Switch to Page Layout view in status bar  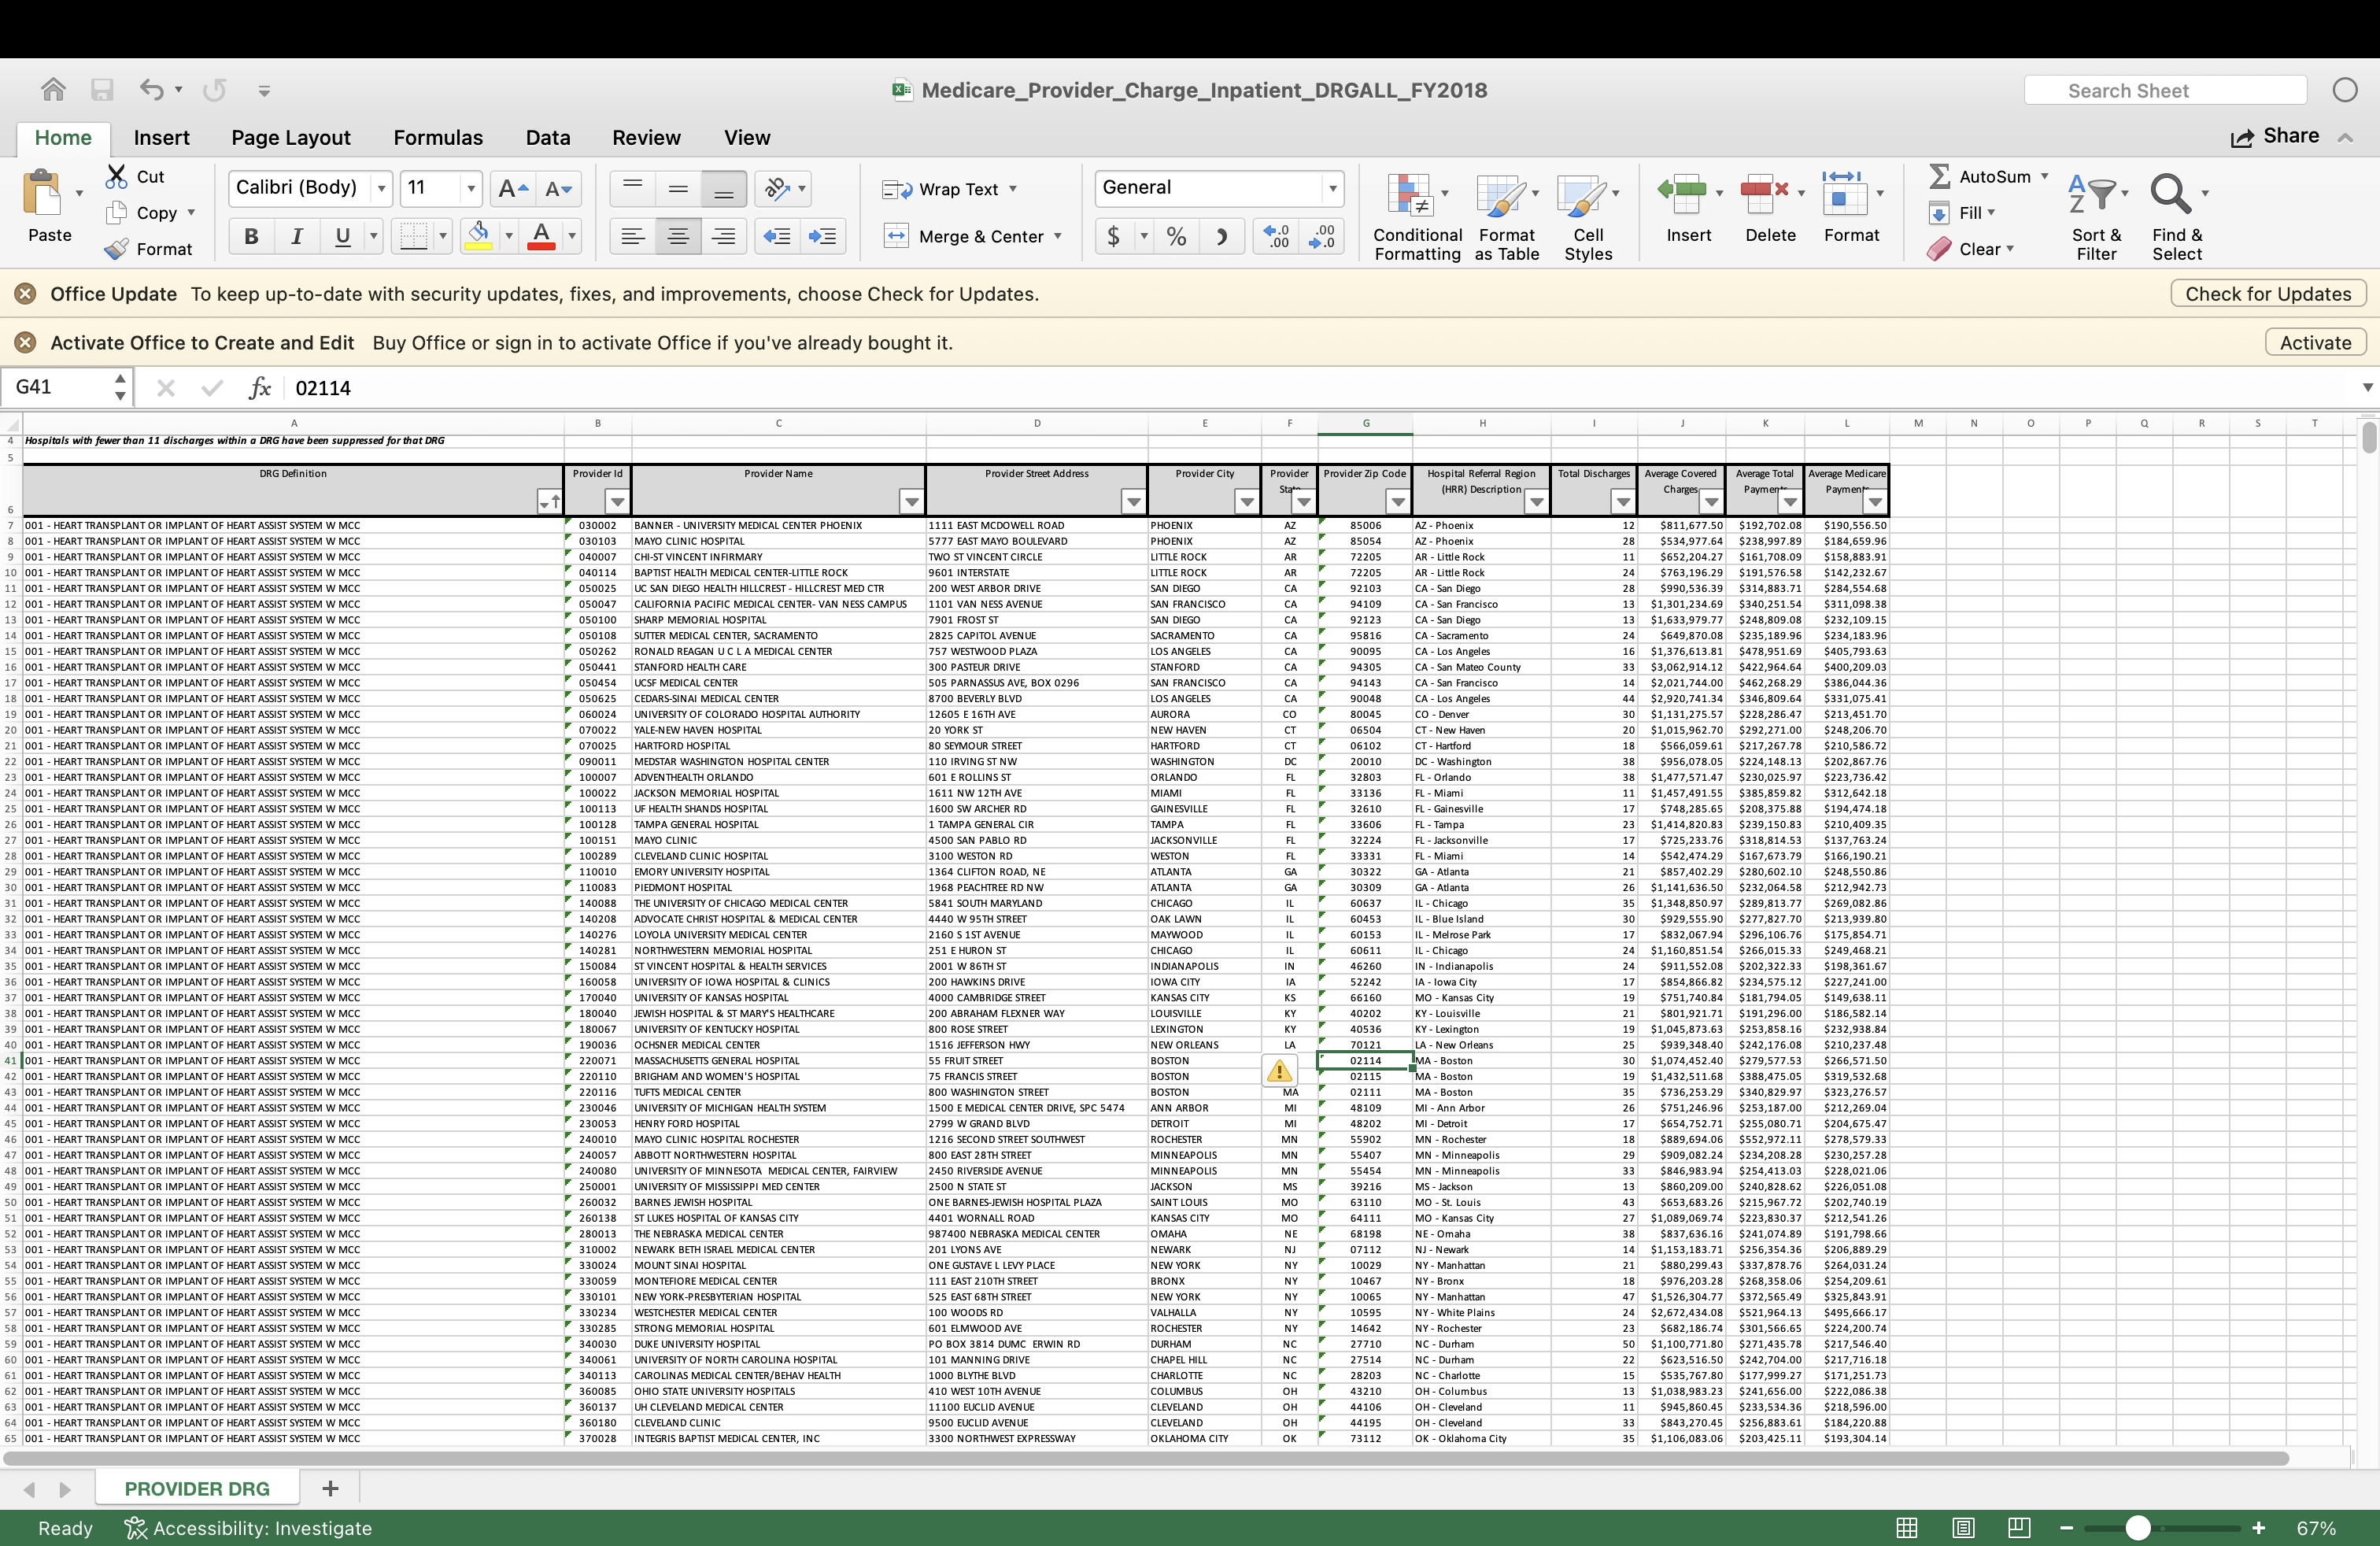(x=1962, y=1527)
